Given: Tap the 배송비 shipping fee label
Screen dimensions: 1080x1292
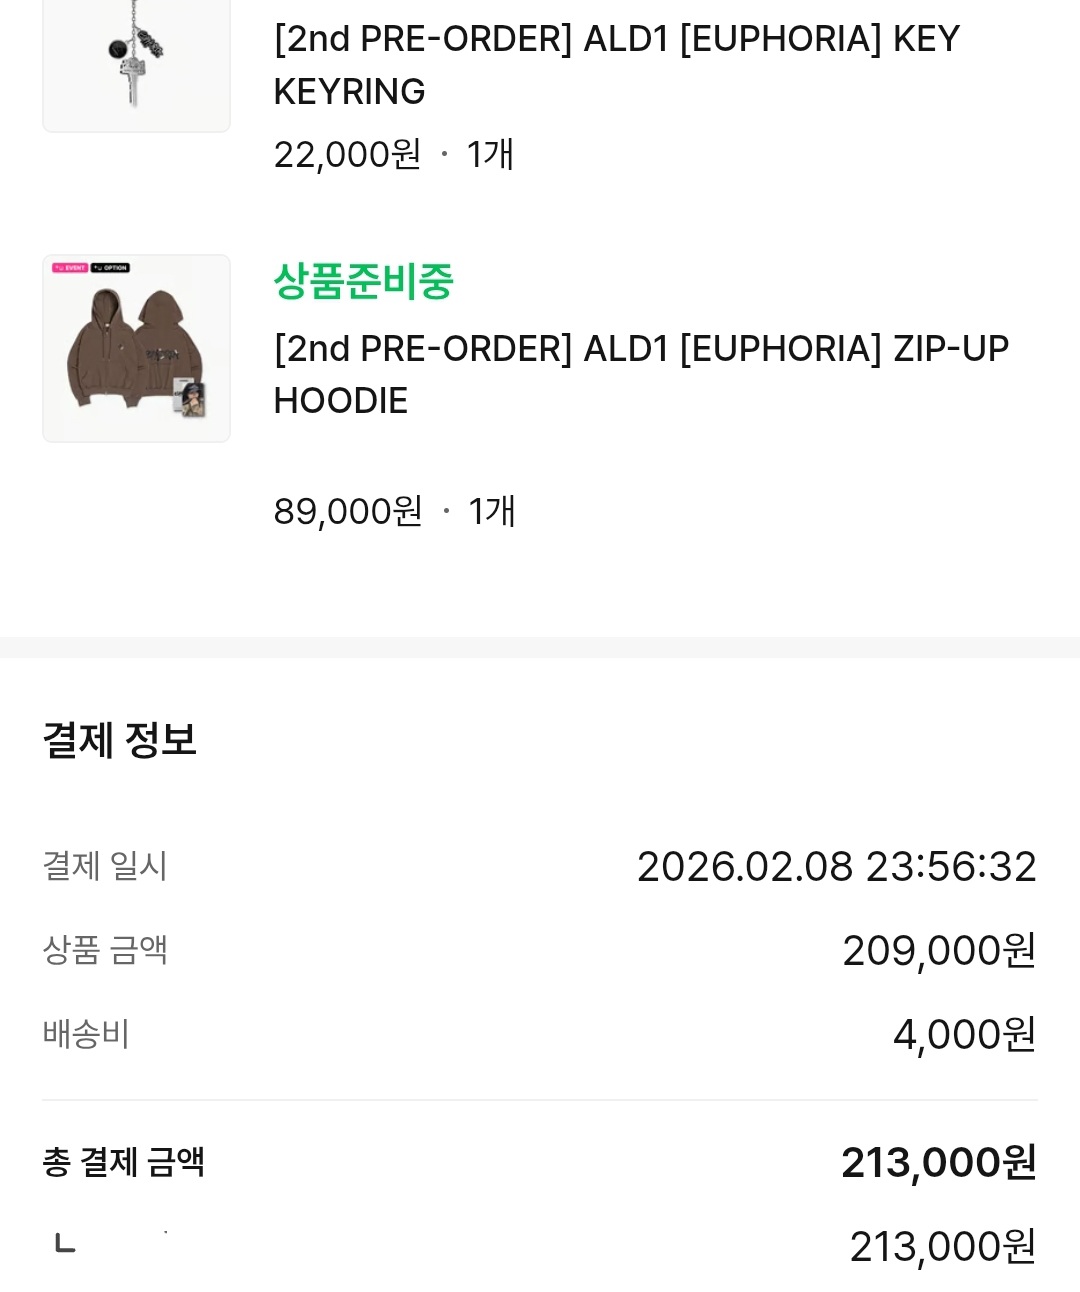Looking at the screenshot, I should [86, 1034].
